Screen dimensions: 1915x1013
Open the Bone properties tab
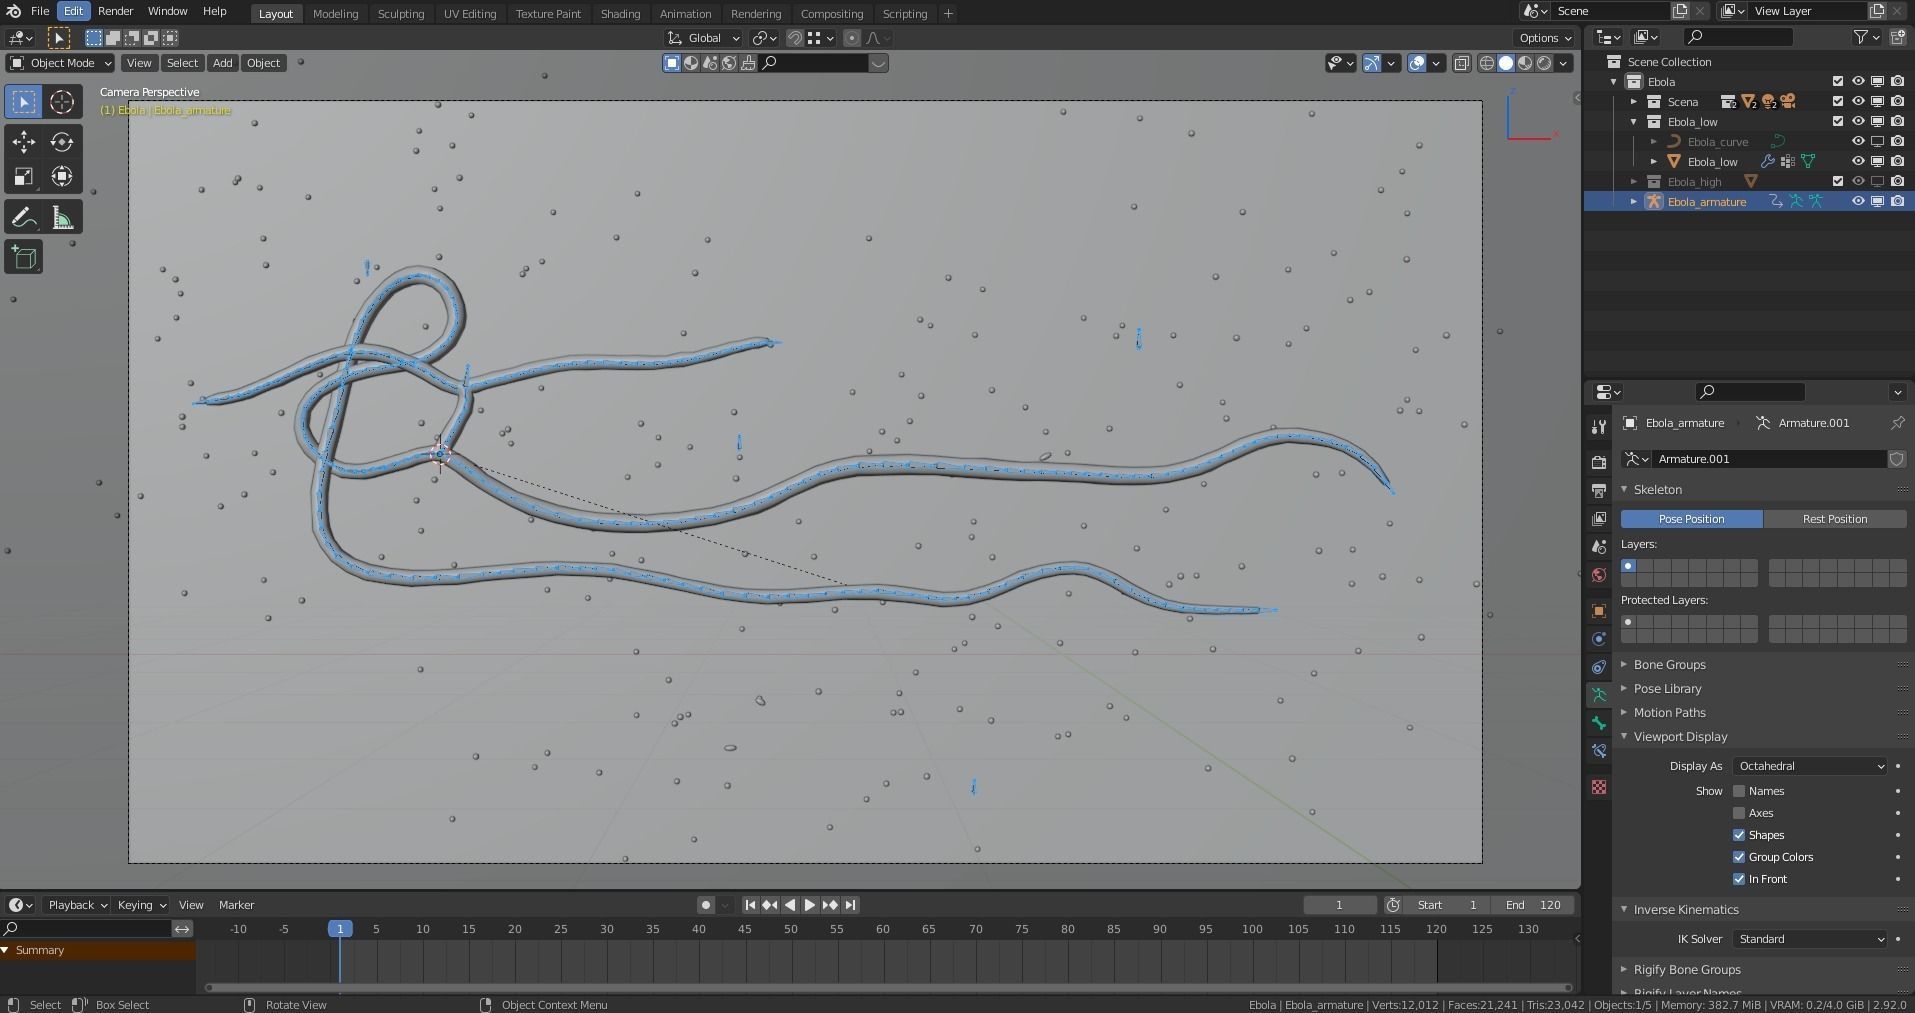pyautogui.click(x=1599, y=723)
